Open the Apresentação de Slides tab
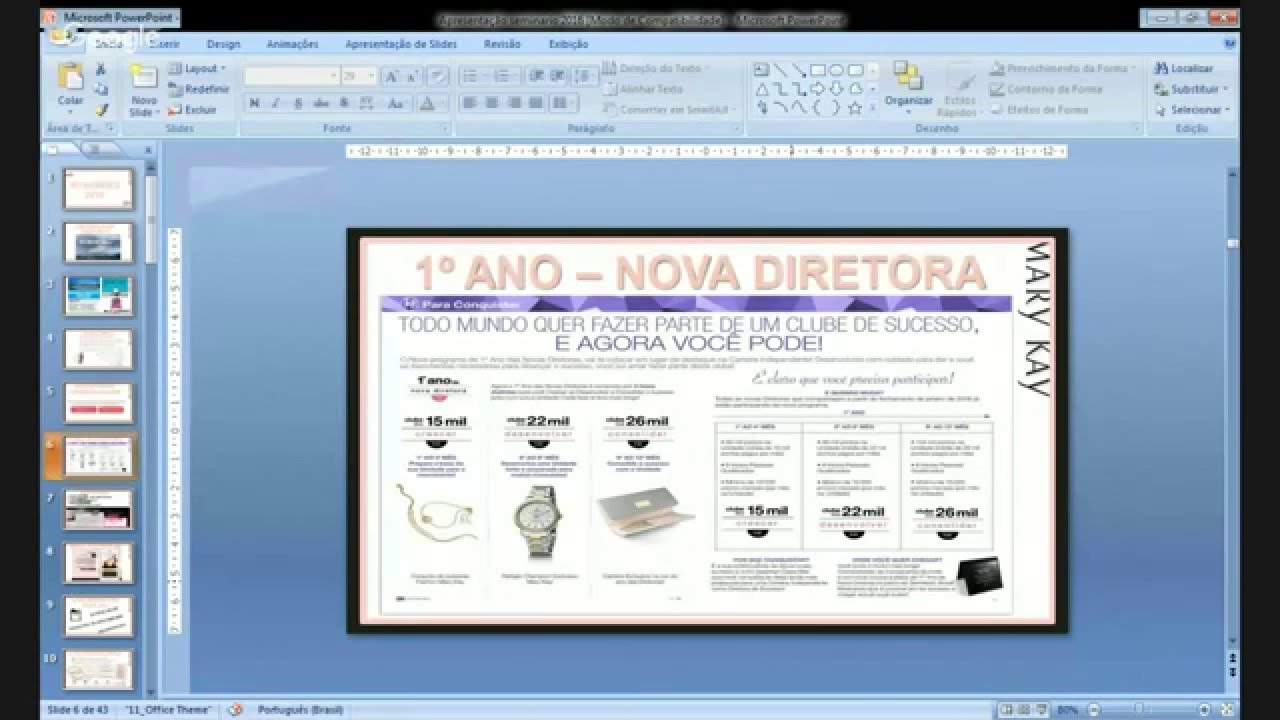The image size is (1280, 720). click(401, 44)
